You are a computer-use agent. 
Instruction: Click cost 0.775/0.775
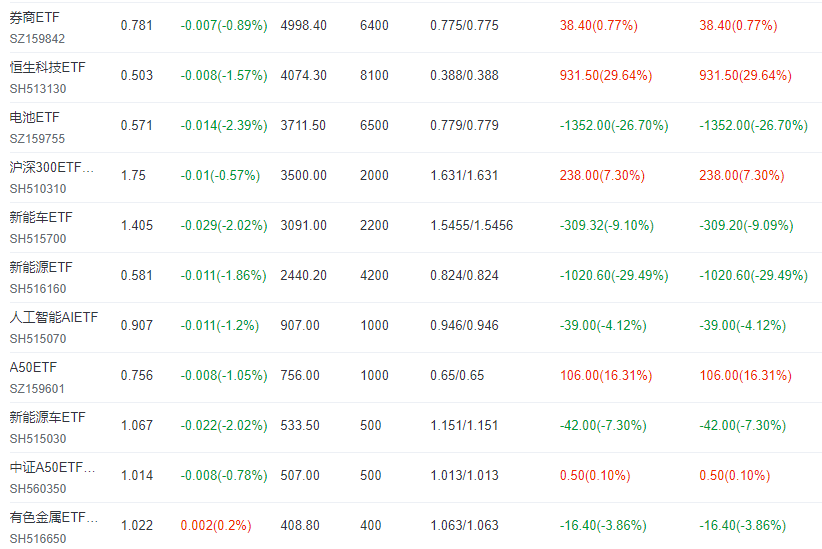point(464,26)
